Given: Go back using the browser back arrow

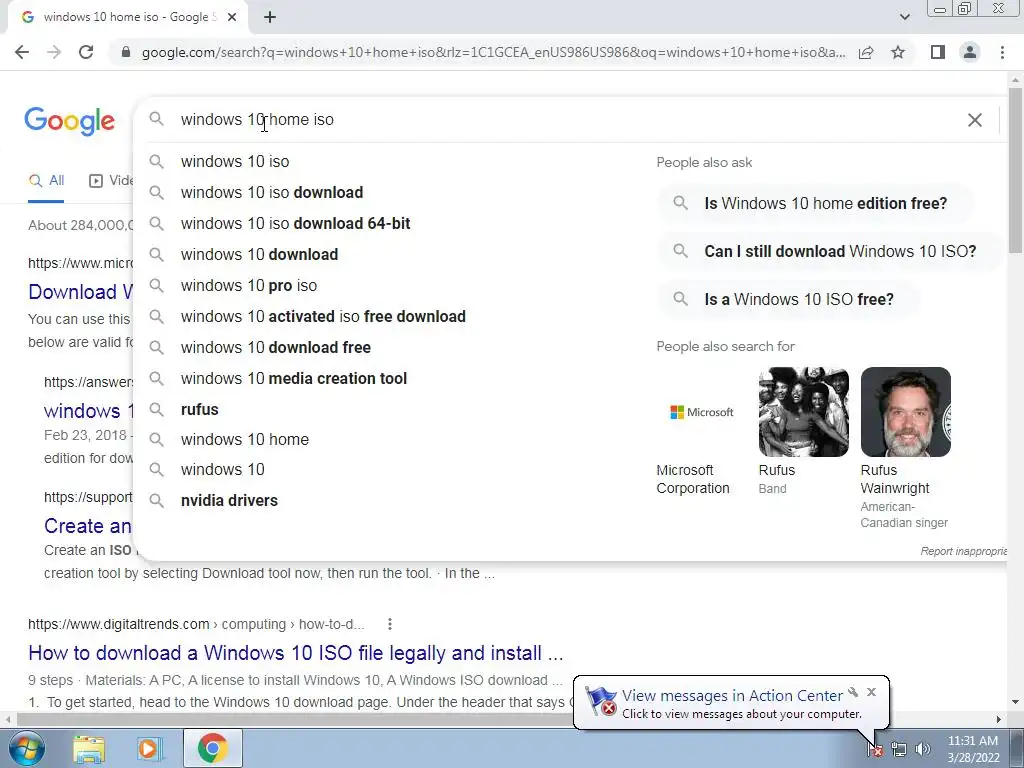Looking at the screenshot, I should (x=22, y=52).
